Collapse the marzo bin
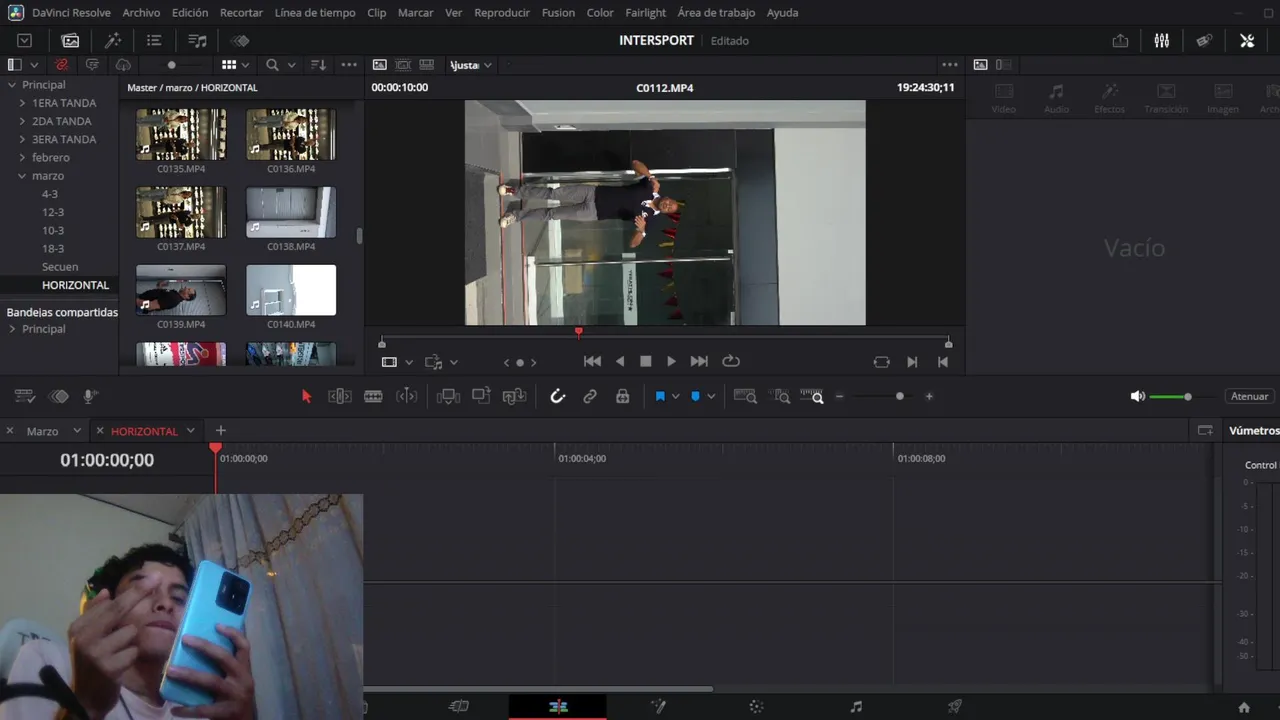This screenshot has height=720, width=1280. click(x=22, y=176)
